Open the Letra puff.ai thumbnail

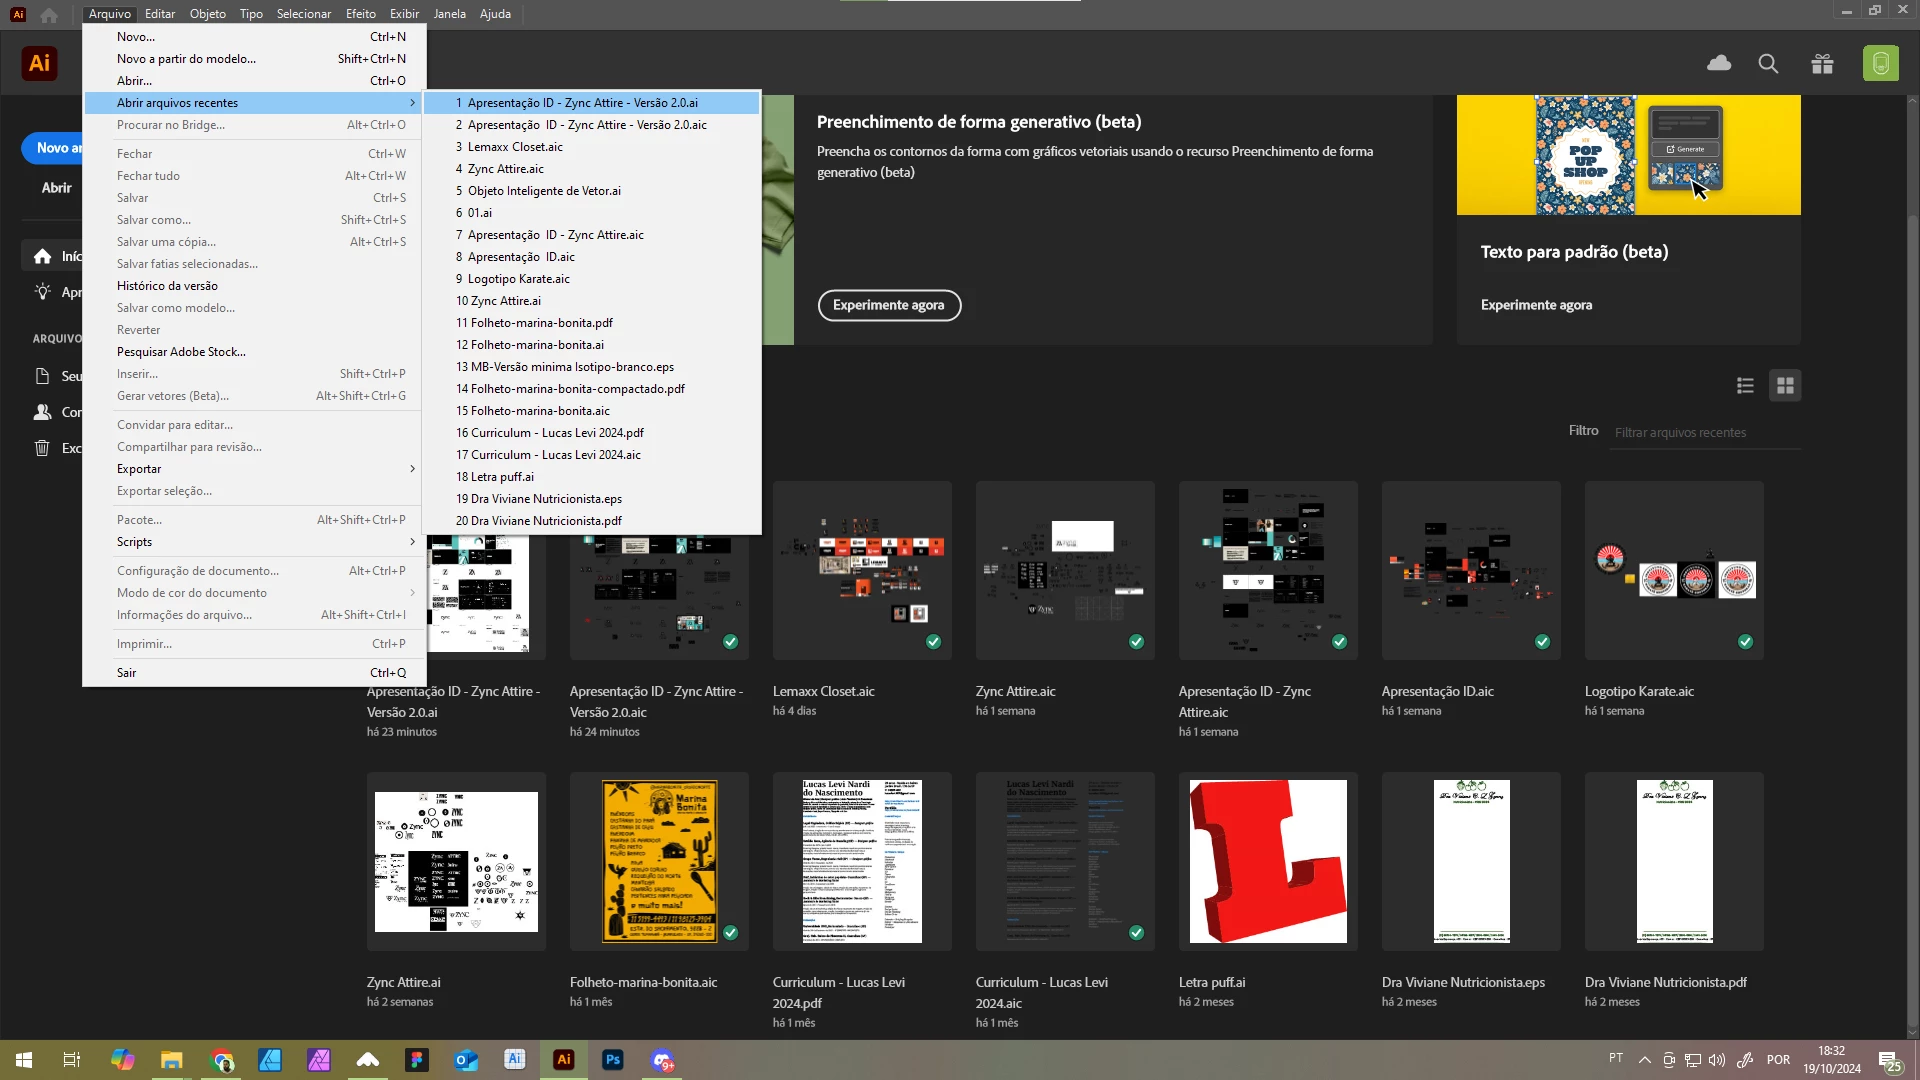(1267, 862)
